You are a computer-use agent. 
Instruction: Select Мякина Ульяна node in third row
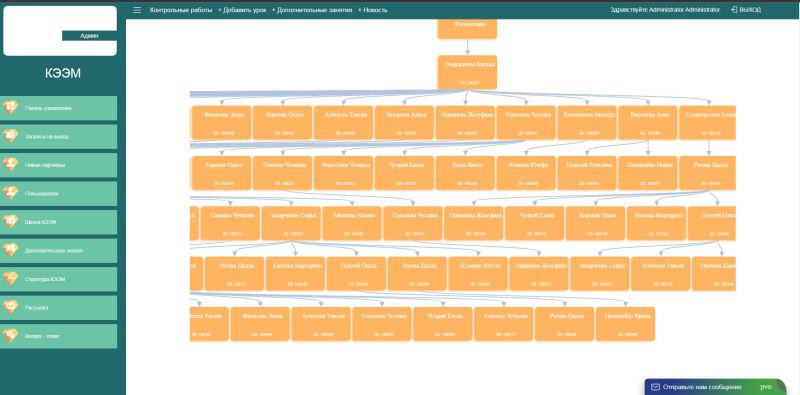352,223
